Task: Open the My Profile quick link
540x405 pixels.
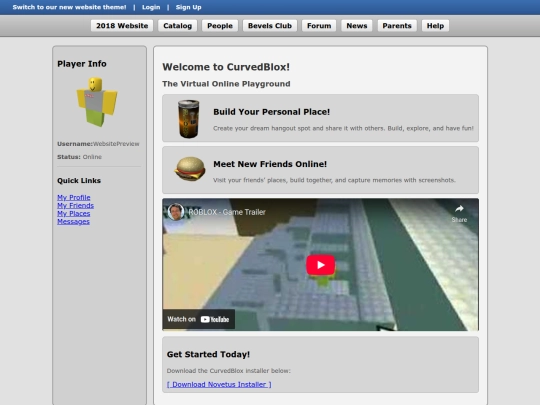Action: tap(74, 197)
